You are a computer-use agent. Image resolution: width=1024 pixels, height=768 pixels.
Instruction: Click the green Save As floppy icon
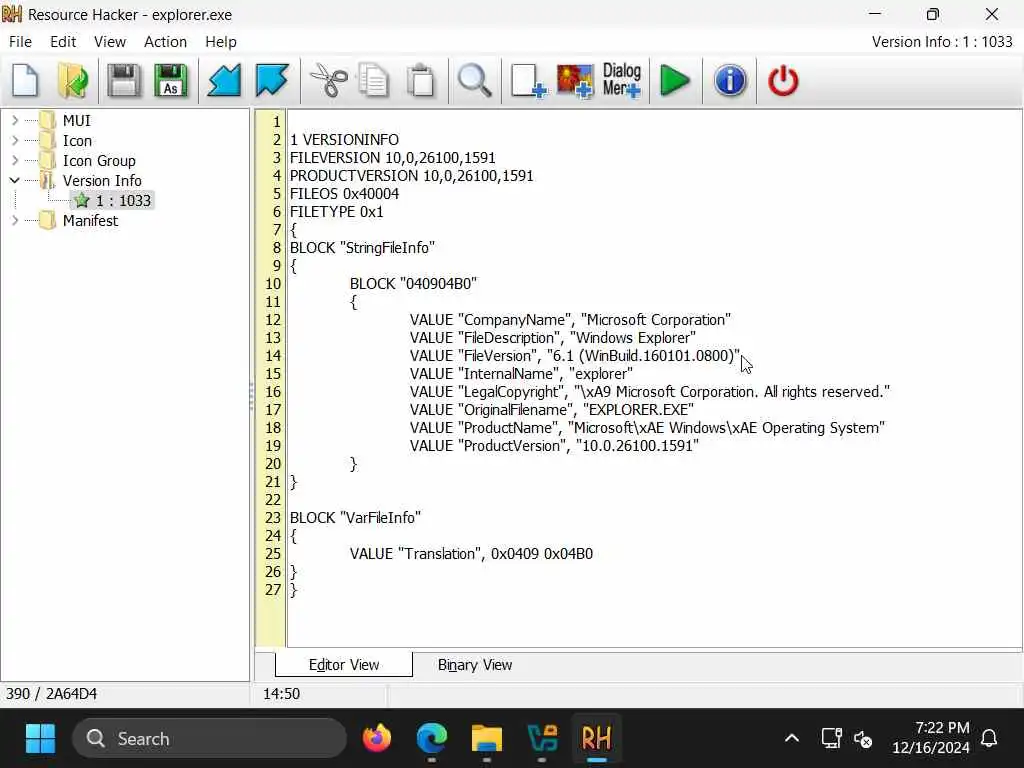click(x=170, y=81)
